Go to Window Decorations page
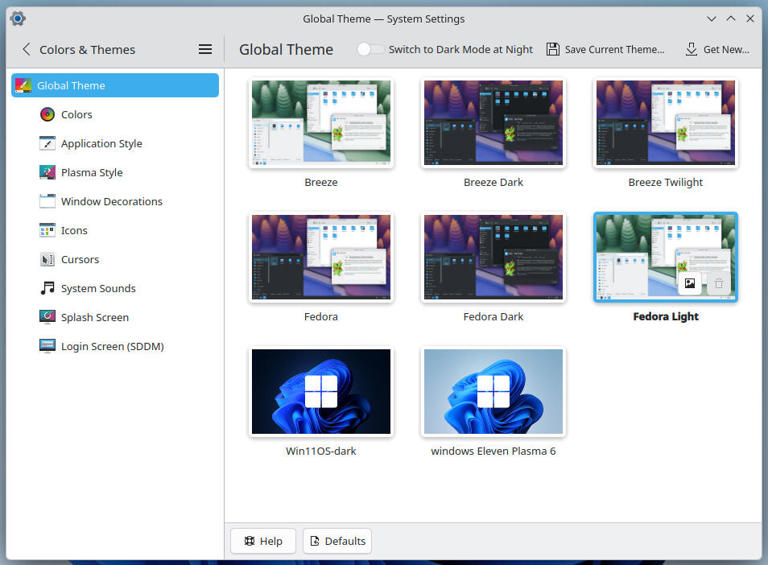768x565 pixels. coord(115,201)
